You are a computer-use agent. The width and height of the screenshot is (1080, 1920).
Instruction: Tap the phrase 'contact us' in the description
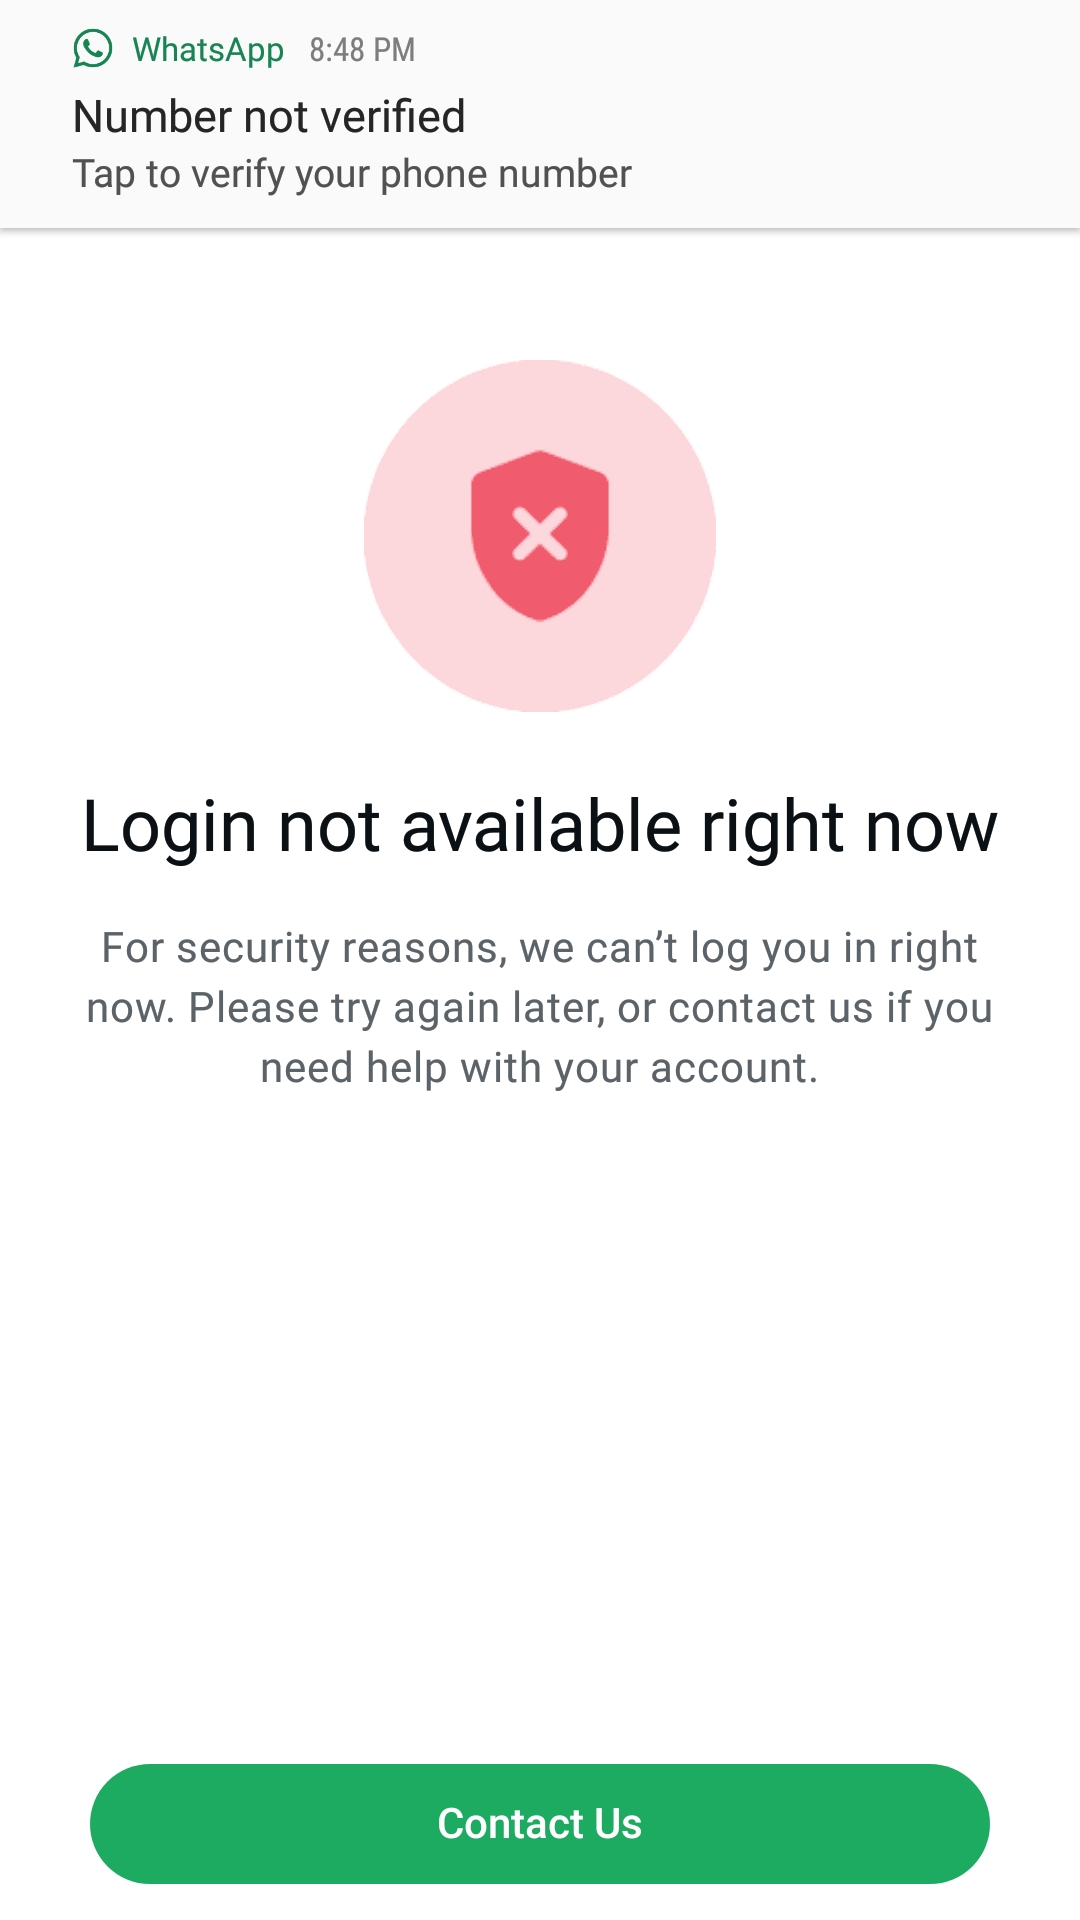coord(770,1008)
